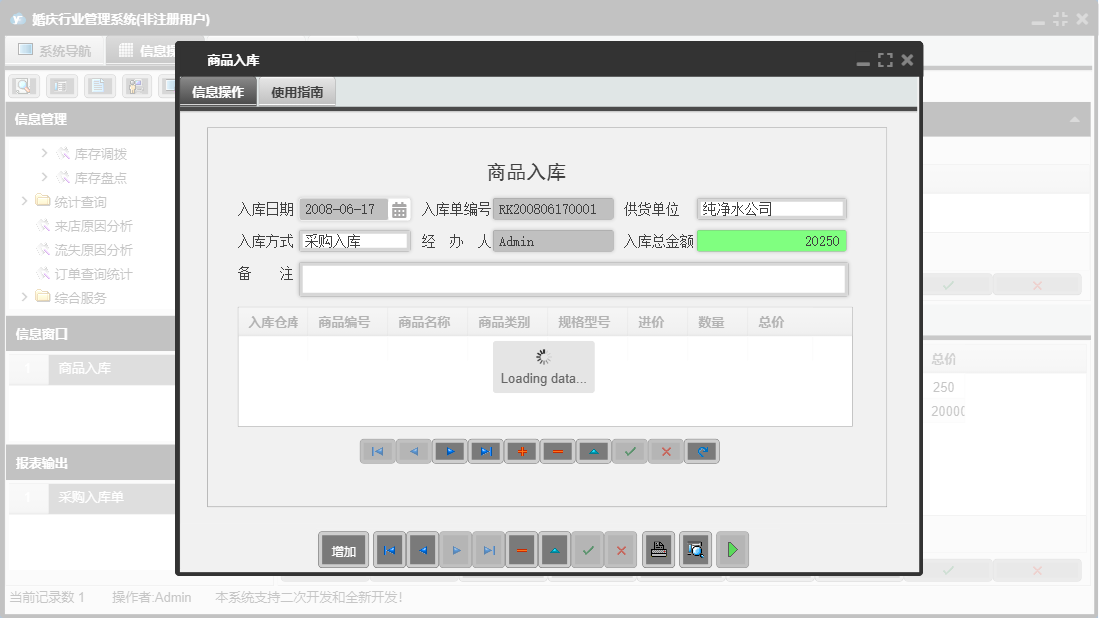The width and height of the screenshot is (1099, 618).
Task: Cancel edits with the red X icon
Action: pos(665,451)
